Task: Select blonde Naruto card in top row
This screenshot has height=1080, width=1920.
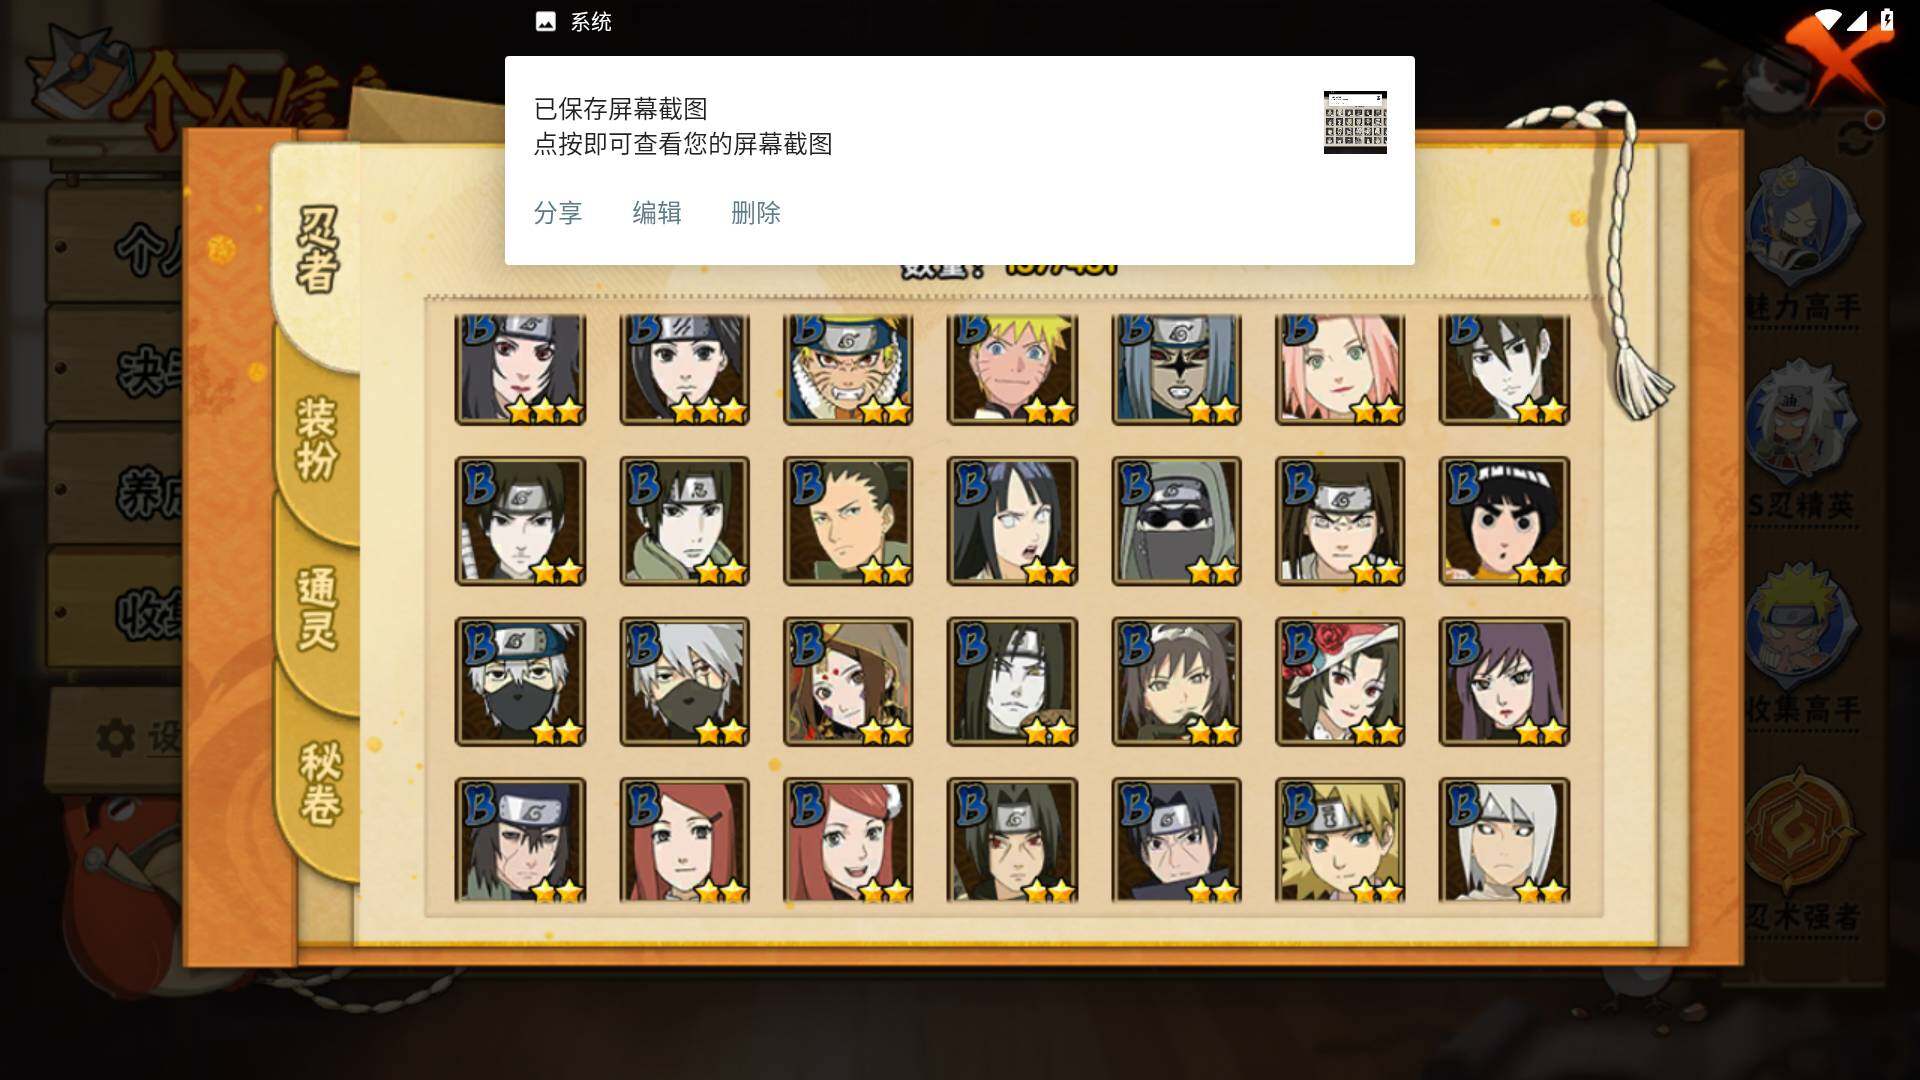Action: (1012, 368)
